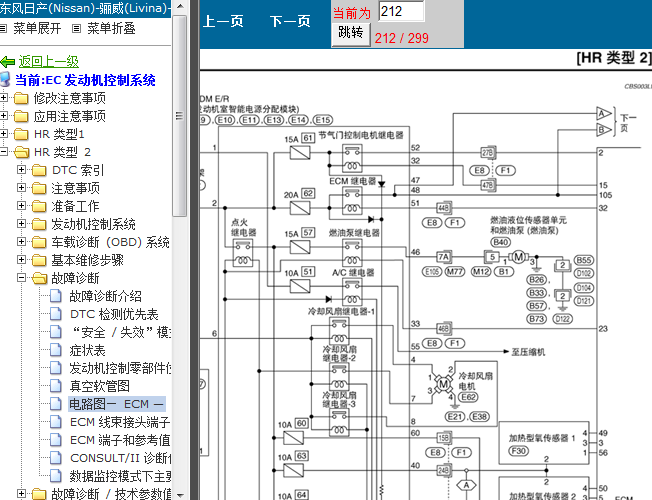Click 菜单展开 to expand all menus
The width and height of the screenshot is (652, 500).
point(37,28)
